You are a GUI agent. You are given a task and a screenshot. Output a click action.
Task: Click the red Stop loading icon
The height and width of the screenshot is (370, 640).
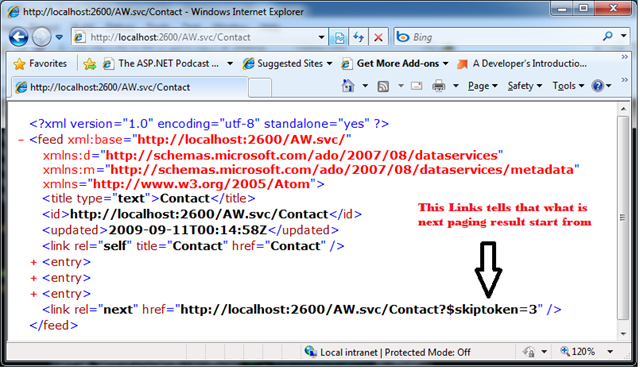378,38
